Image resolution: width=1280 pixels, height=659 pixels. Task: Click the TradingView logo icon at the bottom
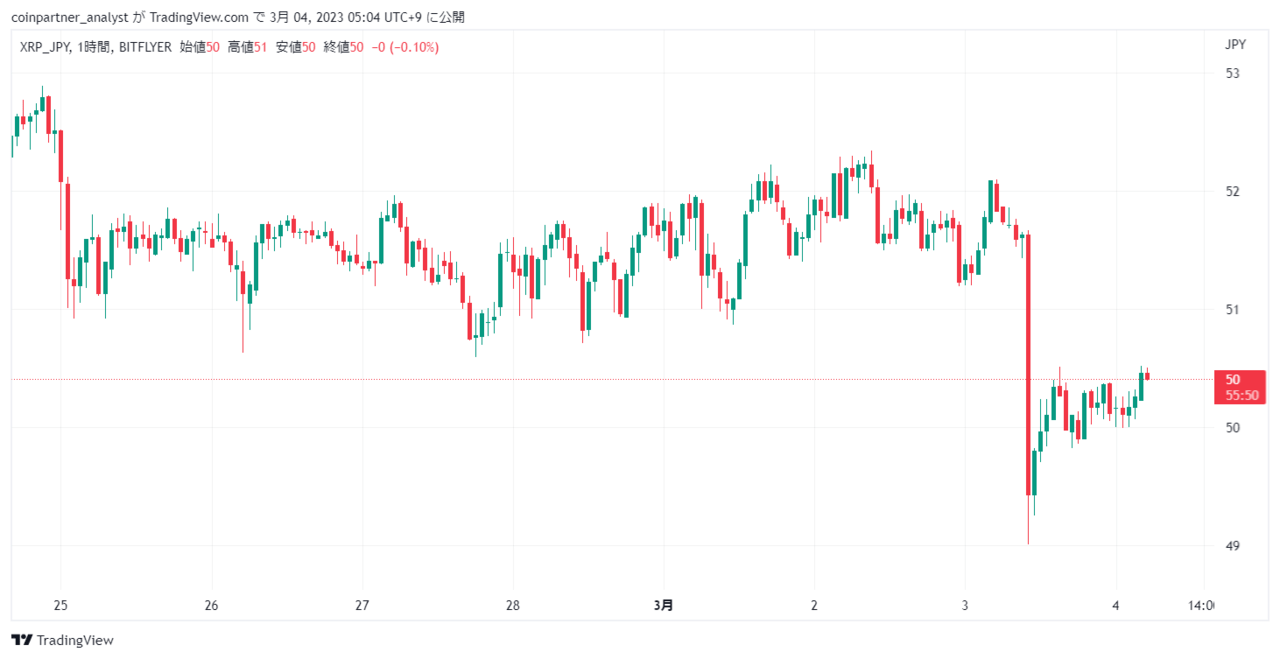click(x=21, y=640)
